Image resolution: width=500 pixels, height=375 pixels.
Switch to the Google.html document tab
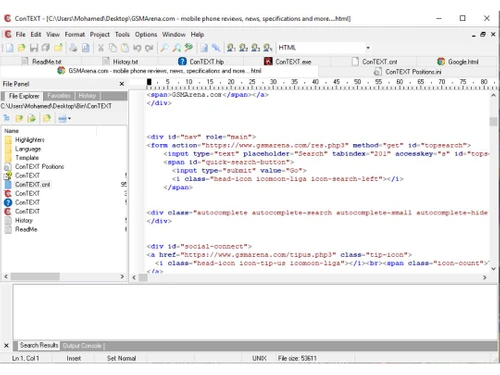click(x=458, y=62)
